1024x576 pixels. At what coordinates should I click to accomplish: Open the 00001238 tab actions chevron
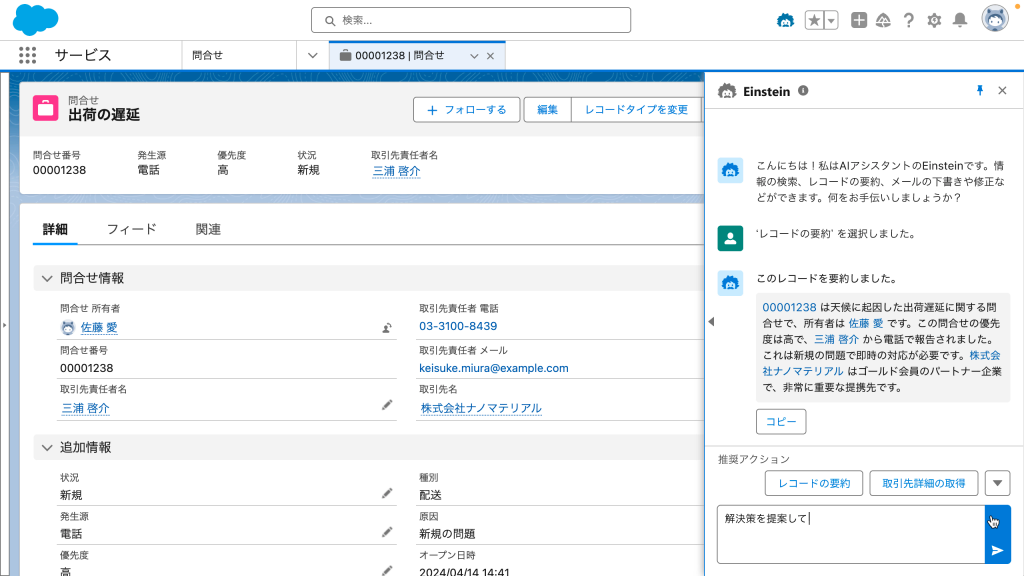pos(474,56)
